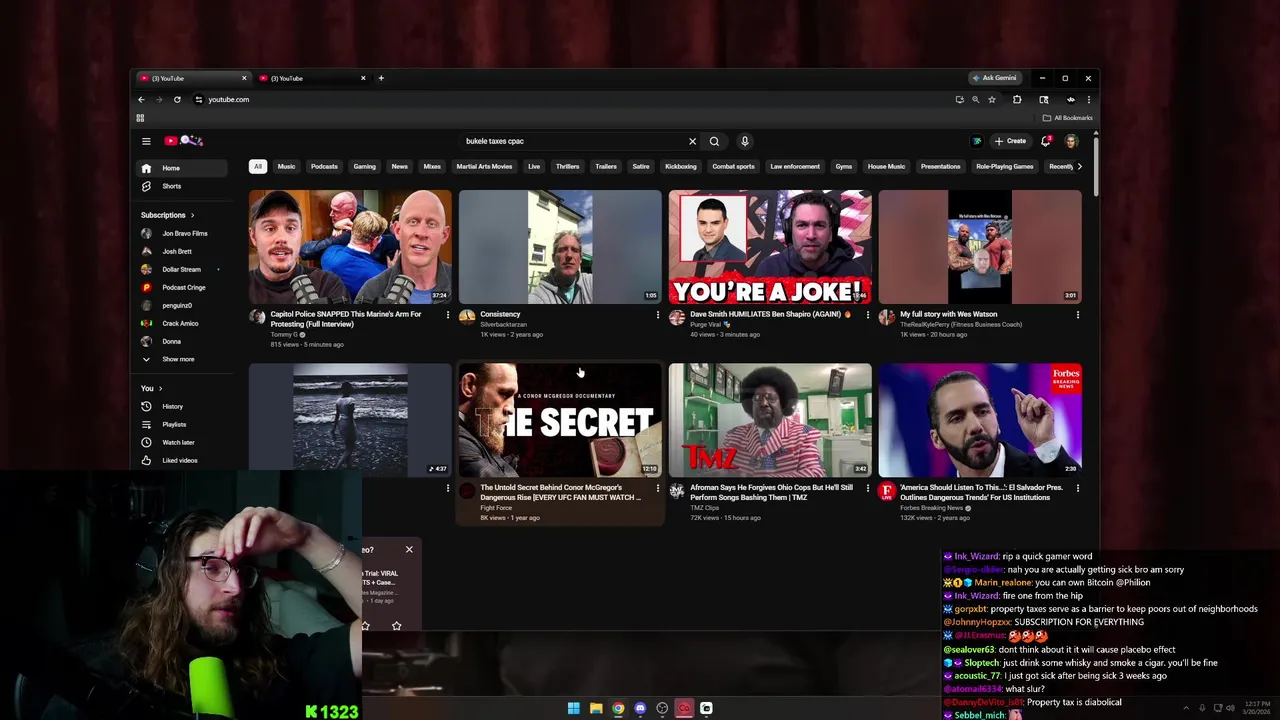This screenshot has height=720, width=1280.
Task: Open options for El Salvador Pres. video
Action: click(x=1077, y=488)
